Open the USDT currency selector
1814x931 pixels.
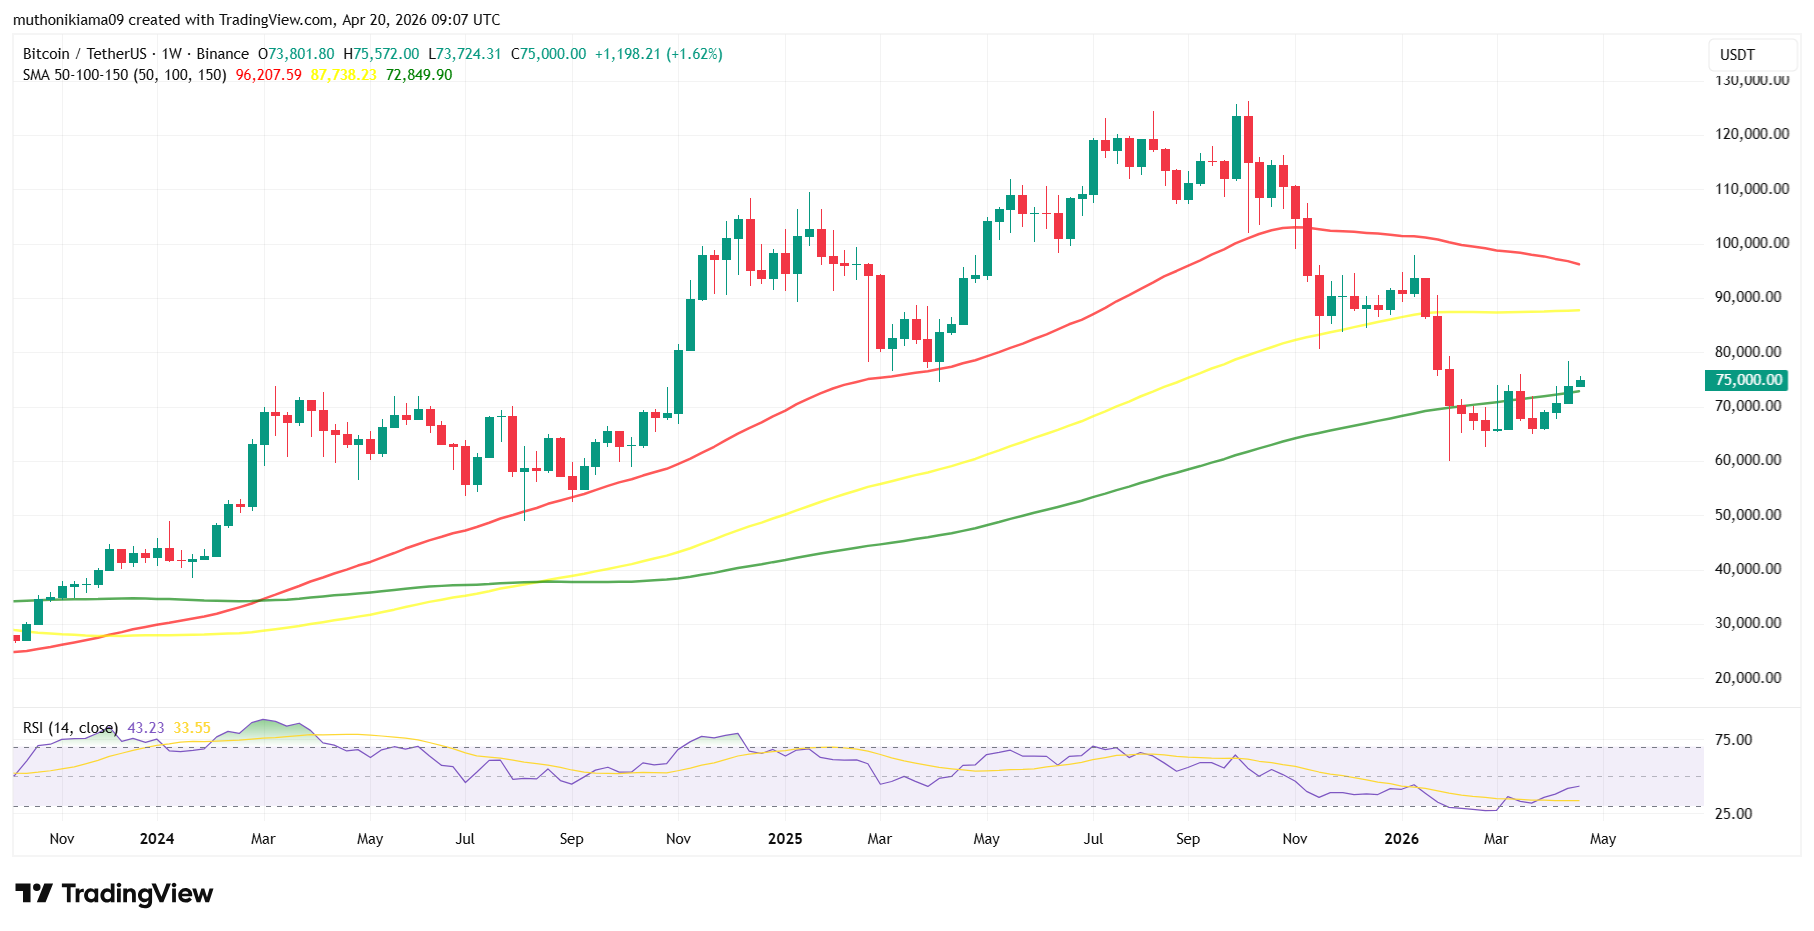pos(1751,55)
